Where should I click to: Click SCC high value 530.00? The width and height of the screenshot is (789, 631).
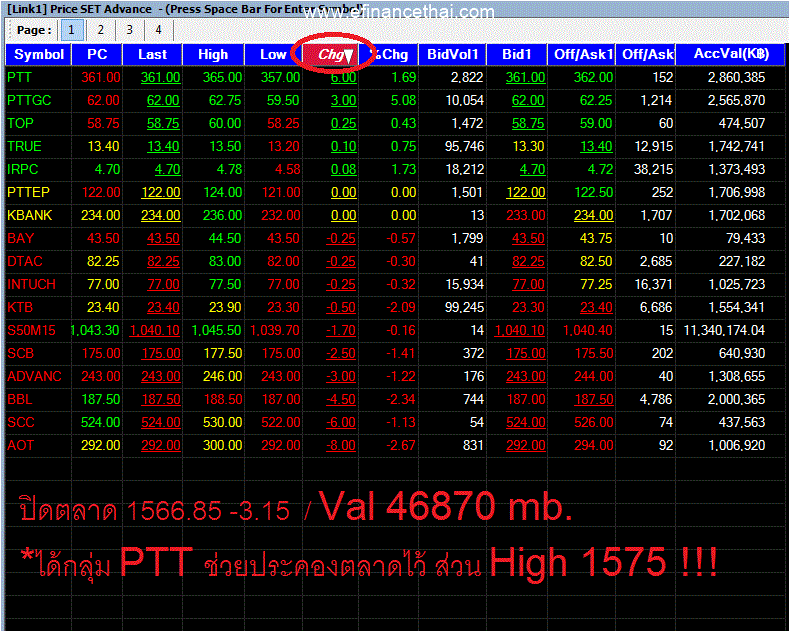click(x=222, y=423)
